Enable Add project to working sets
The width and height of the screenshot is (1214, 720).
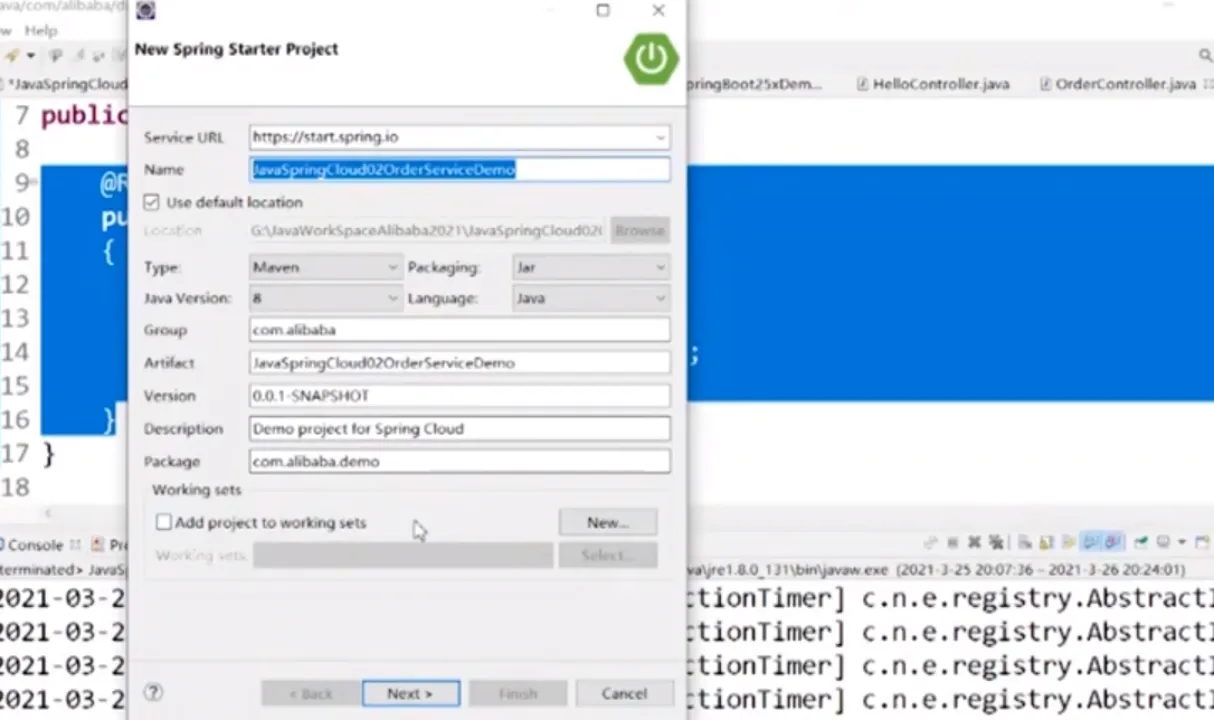[164, 522]
